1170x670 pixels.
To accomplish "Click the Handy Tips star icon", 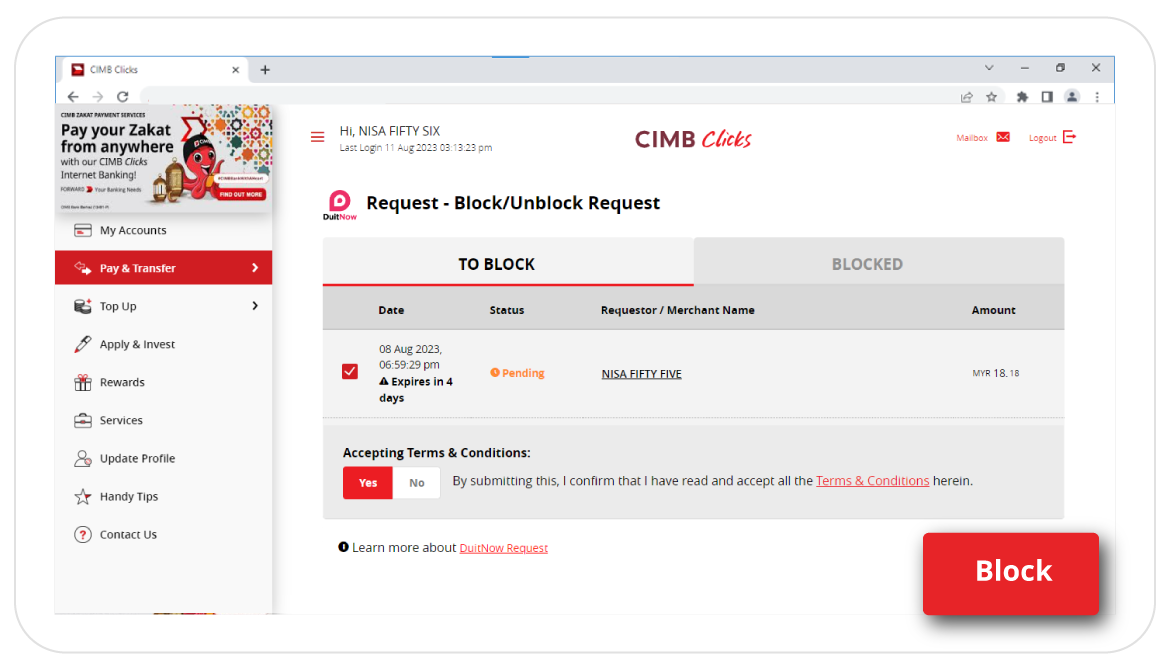I will [83, 497].
